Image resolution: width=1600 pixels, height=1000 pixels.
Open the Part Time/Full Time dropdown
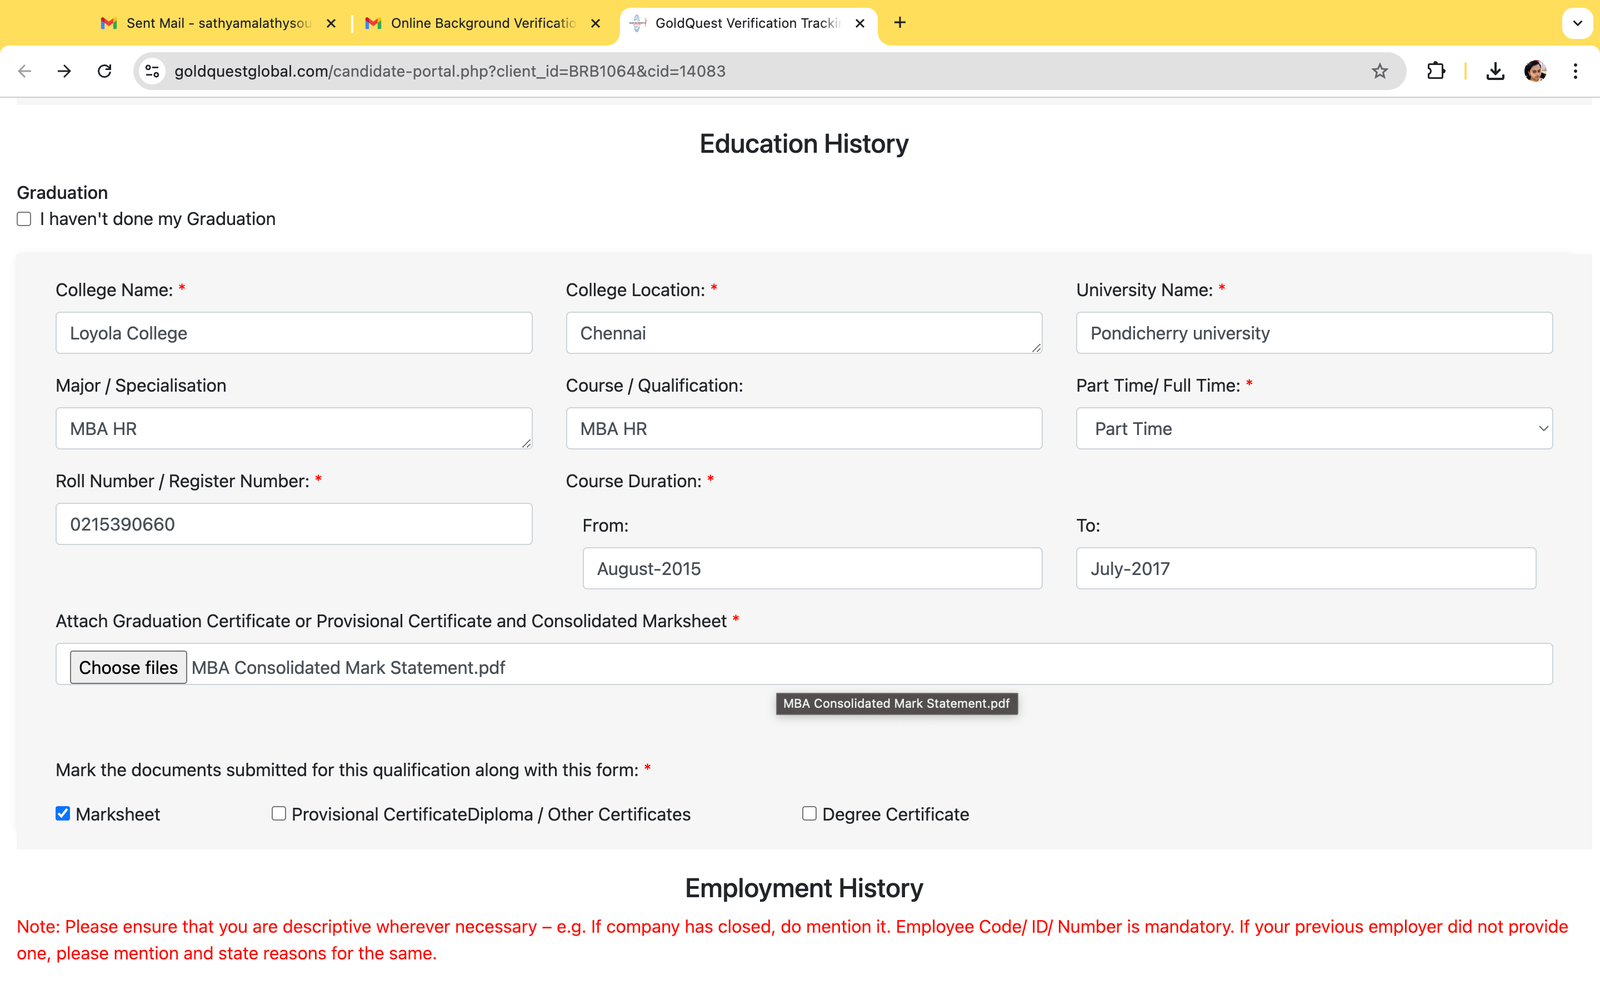click(x=1313, y=428)
